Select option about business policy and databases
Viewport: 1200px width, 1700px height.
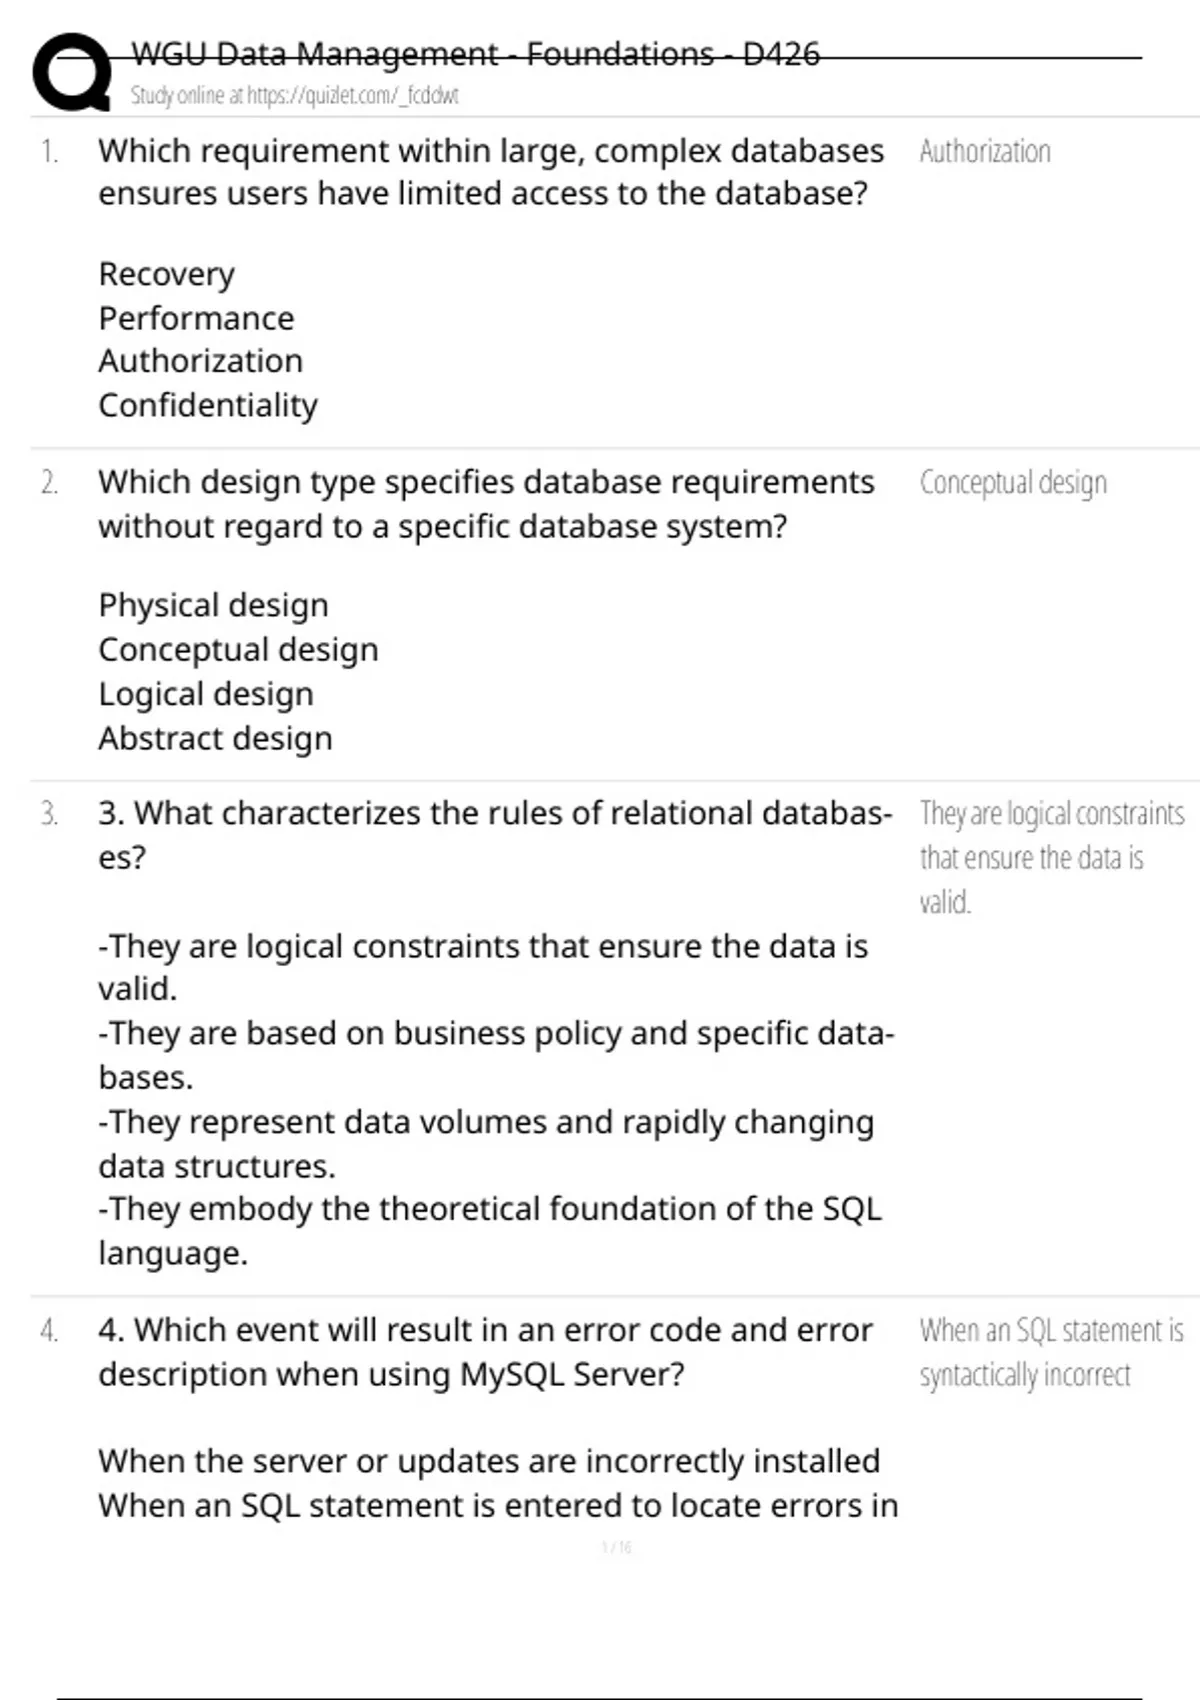(495, 1055)
